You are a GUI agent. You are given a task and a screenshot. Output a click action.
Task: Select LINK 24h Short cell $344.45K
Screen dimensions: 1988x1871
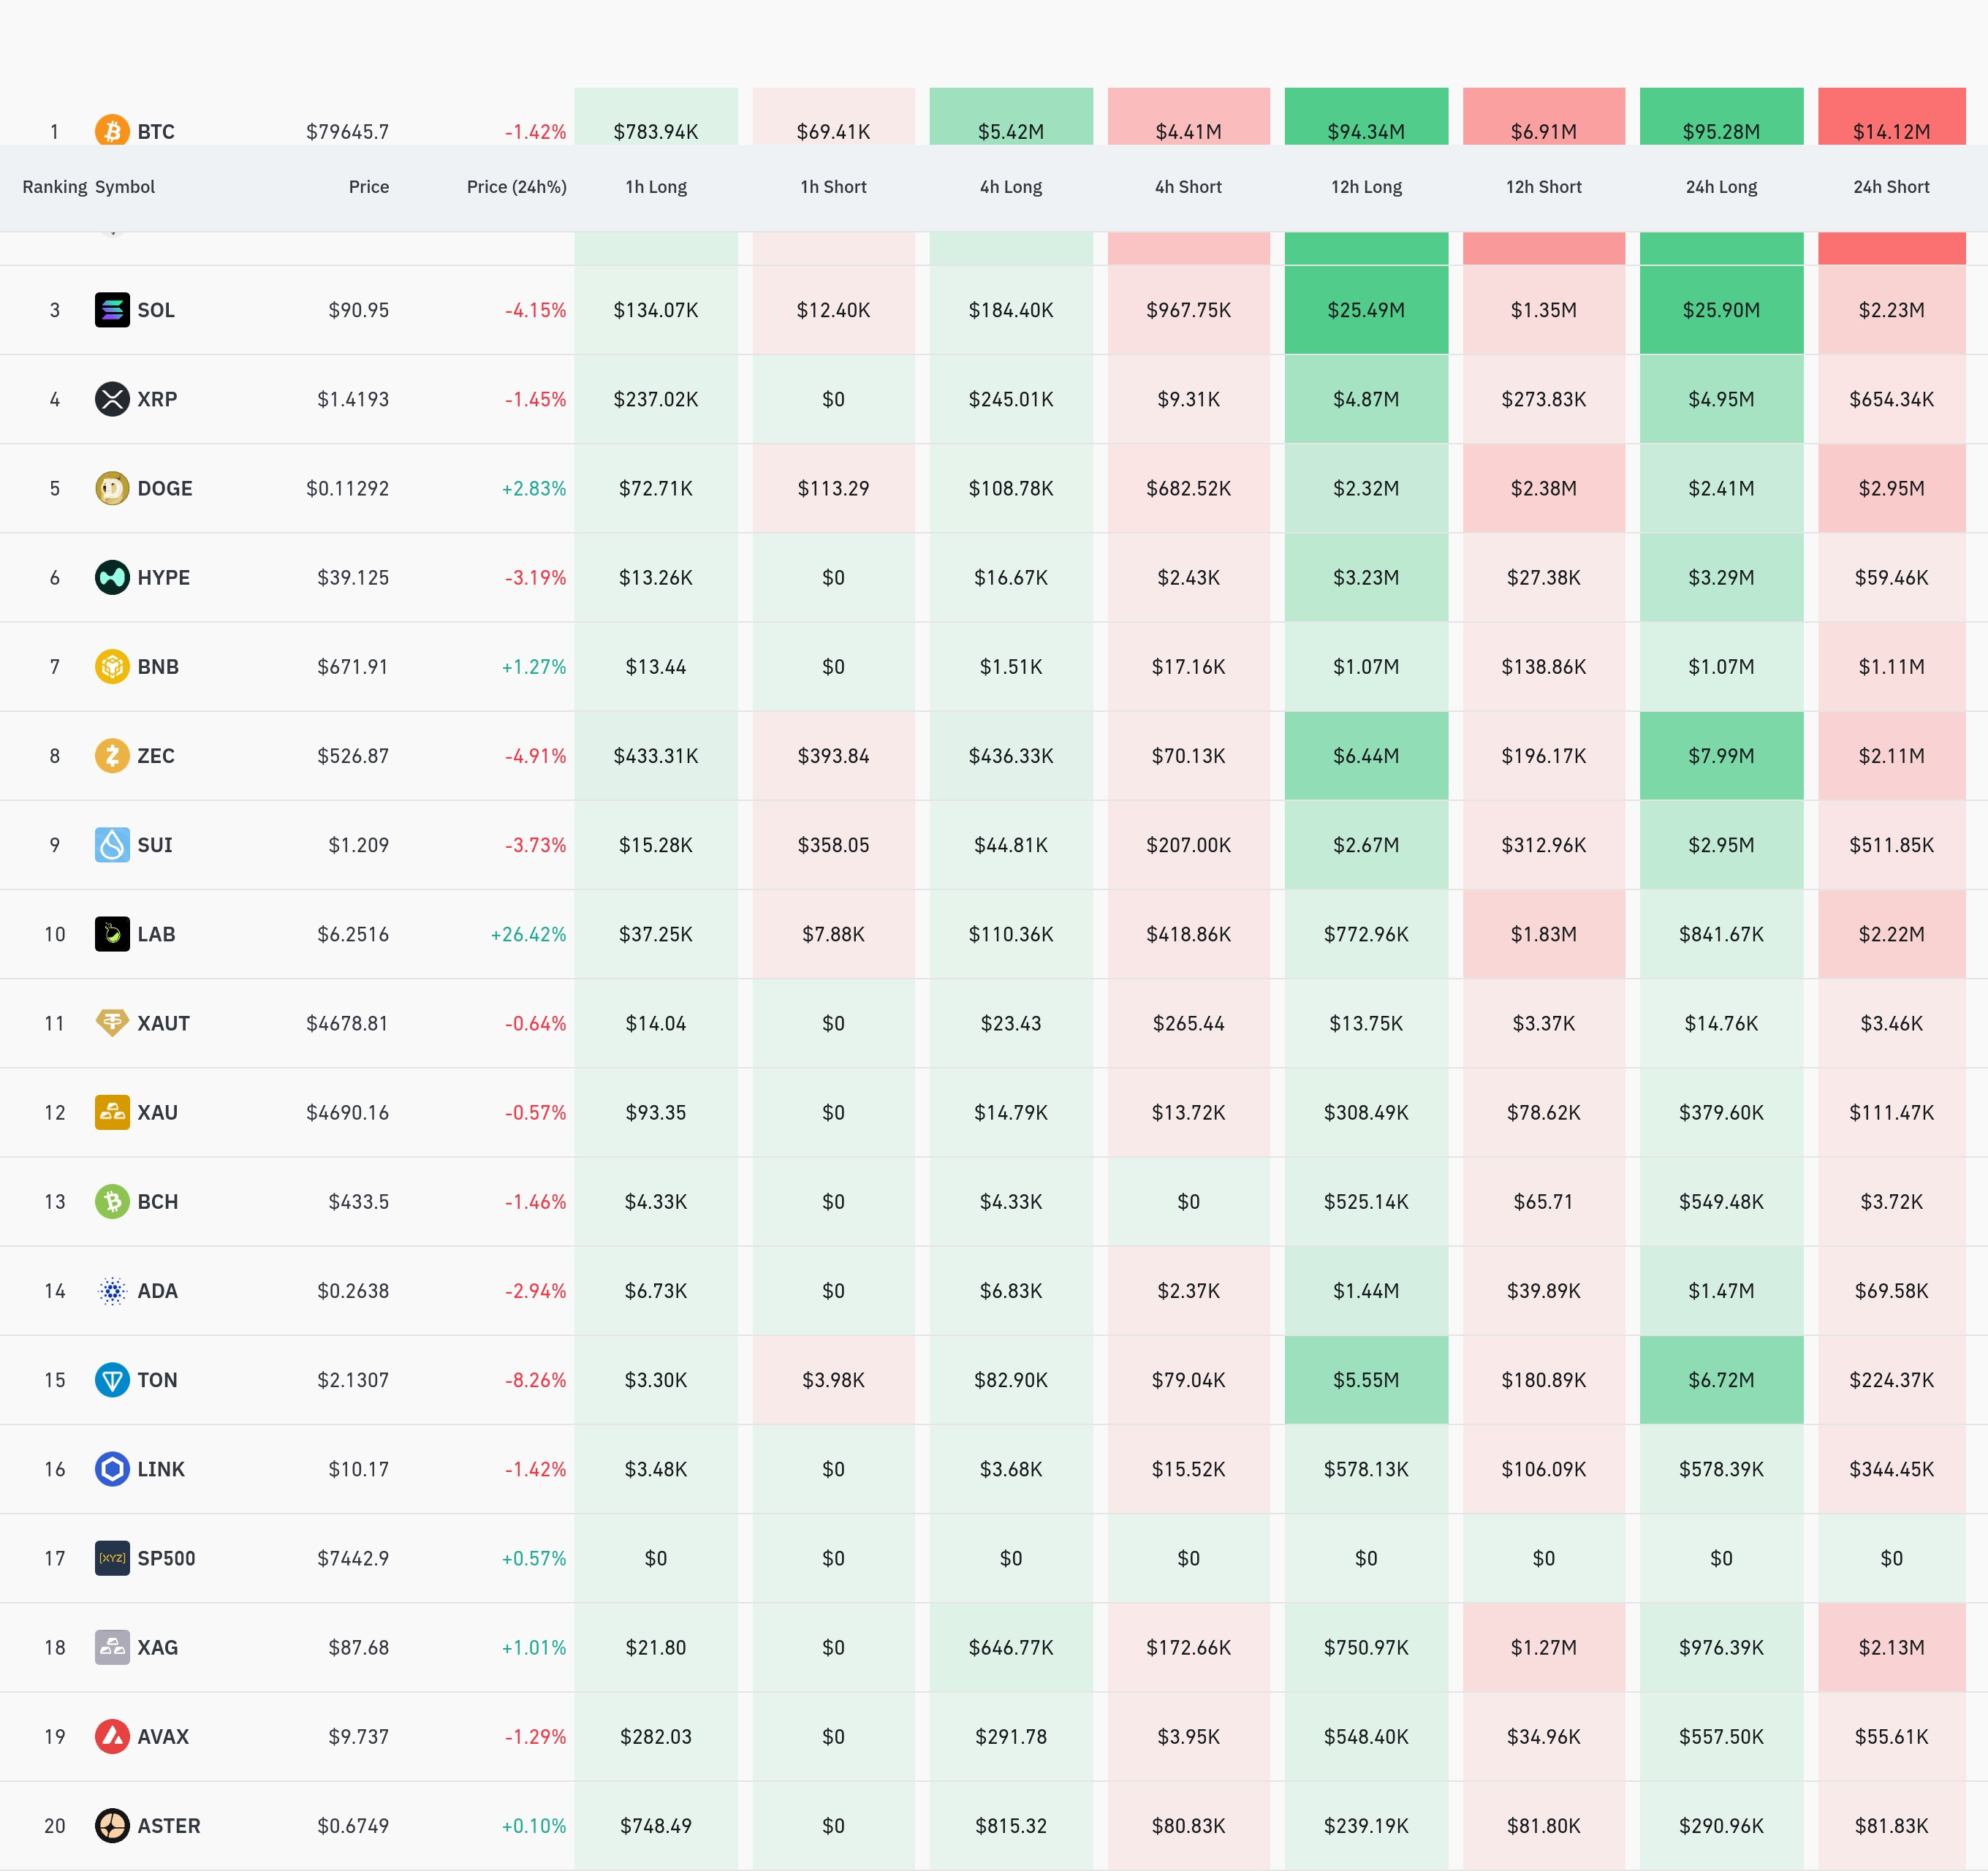click(x=1891, y=1469)
